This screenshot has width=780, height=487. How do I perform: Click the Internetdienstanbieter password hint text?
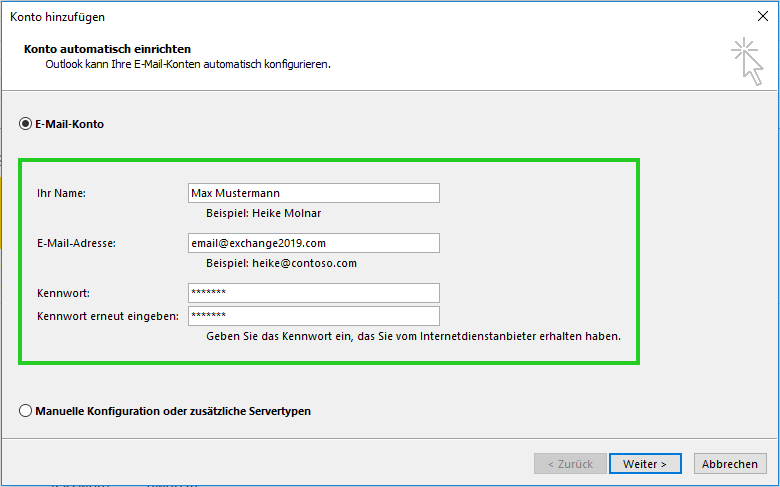click(413, 336)
